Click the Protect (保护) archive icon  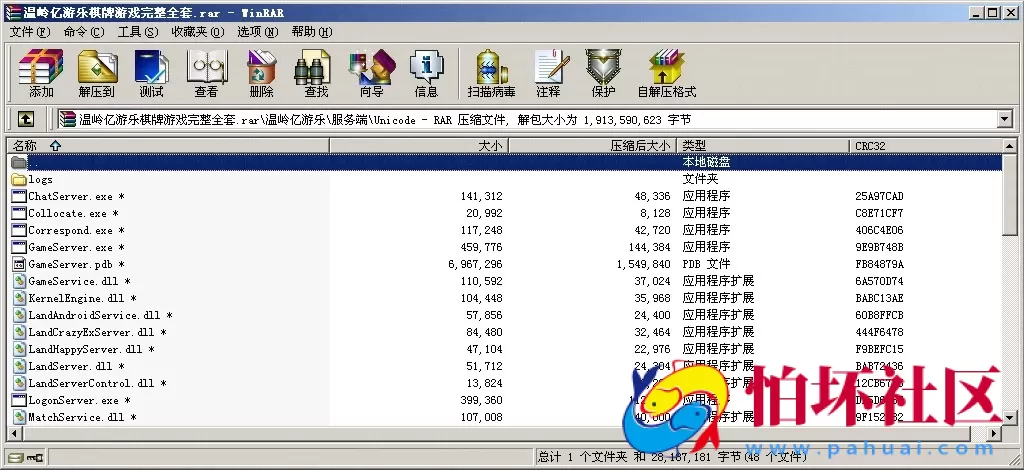[603, 73]
